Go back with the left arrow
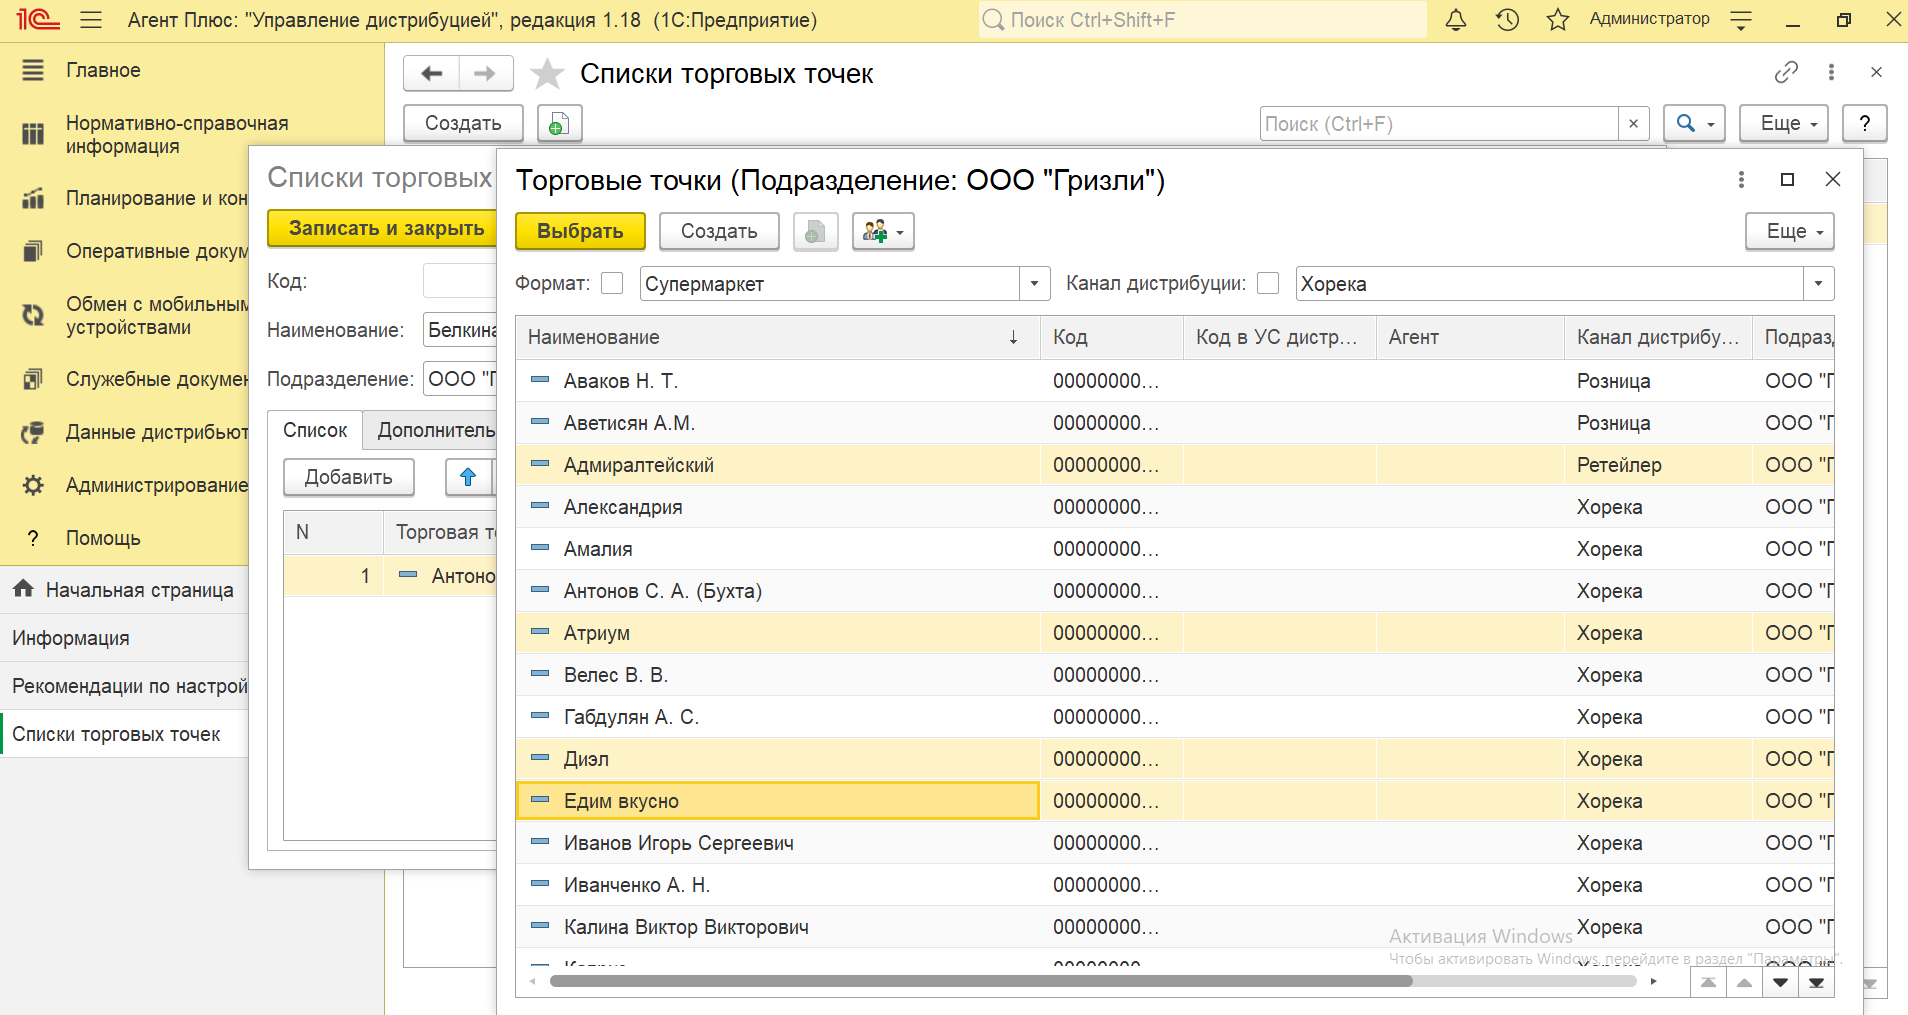The height and width of the screenshot is (1015, 1908). click(x=431, y=73)
